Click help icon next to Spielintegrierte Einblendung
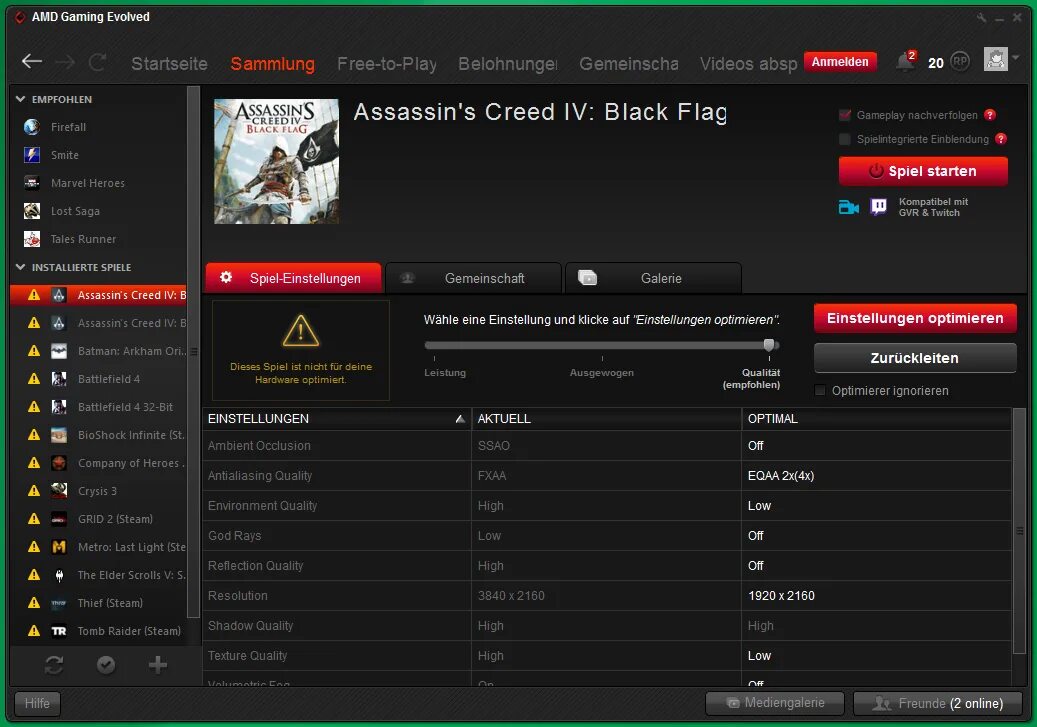 coord(1001,139)
